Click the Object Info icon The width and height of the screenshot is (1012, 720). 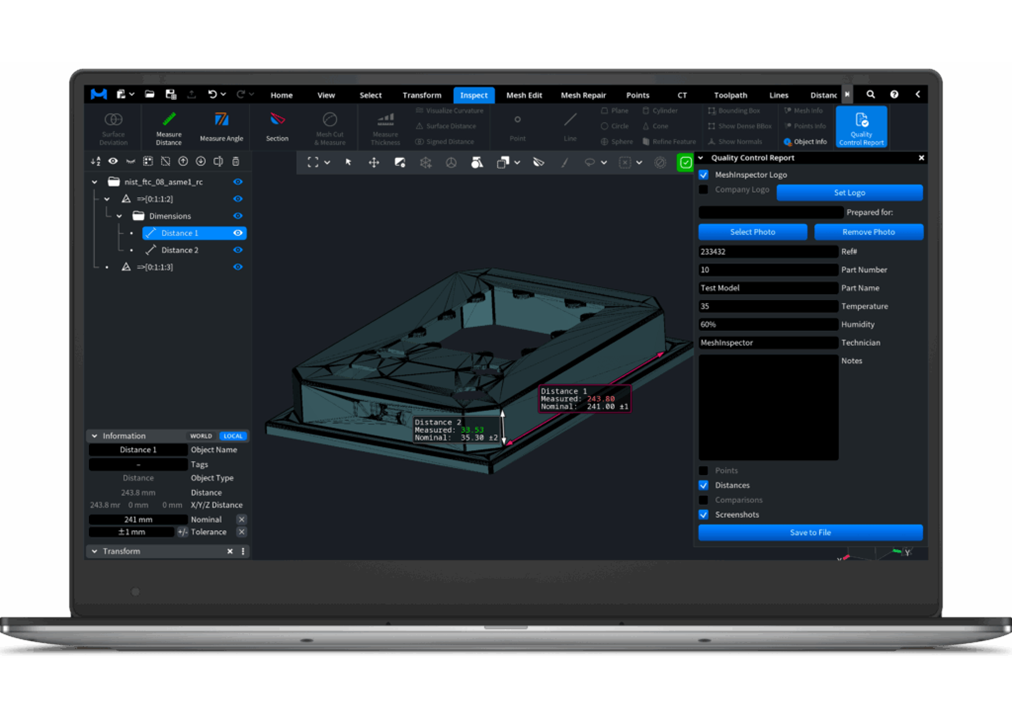(806, 142)
